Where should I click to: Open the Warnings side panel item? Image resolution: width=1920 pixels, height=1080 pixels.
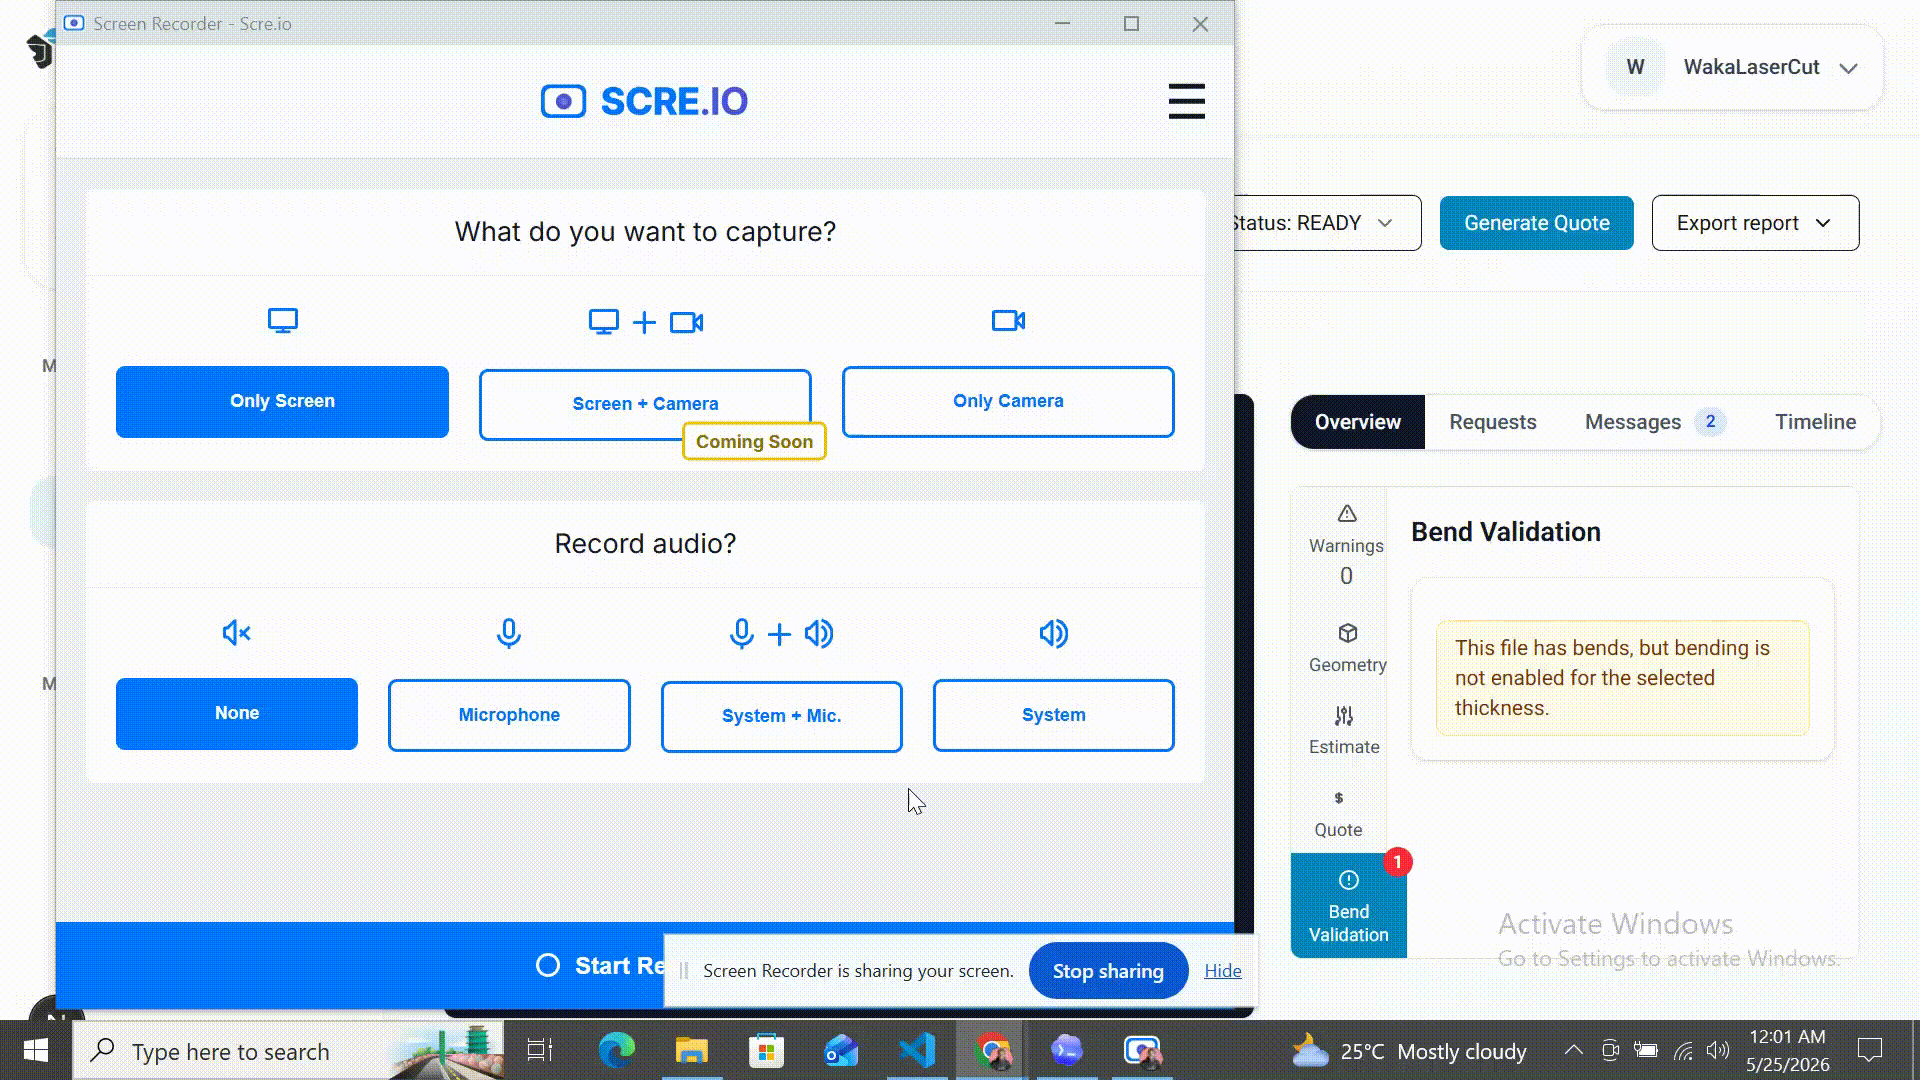pos(1346,545)
